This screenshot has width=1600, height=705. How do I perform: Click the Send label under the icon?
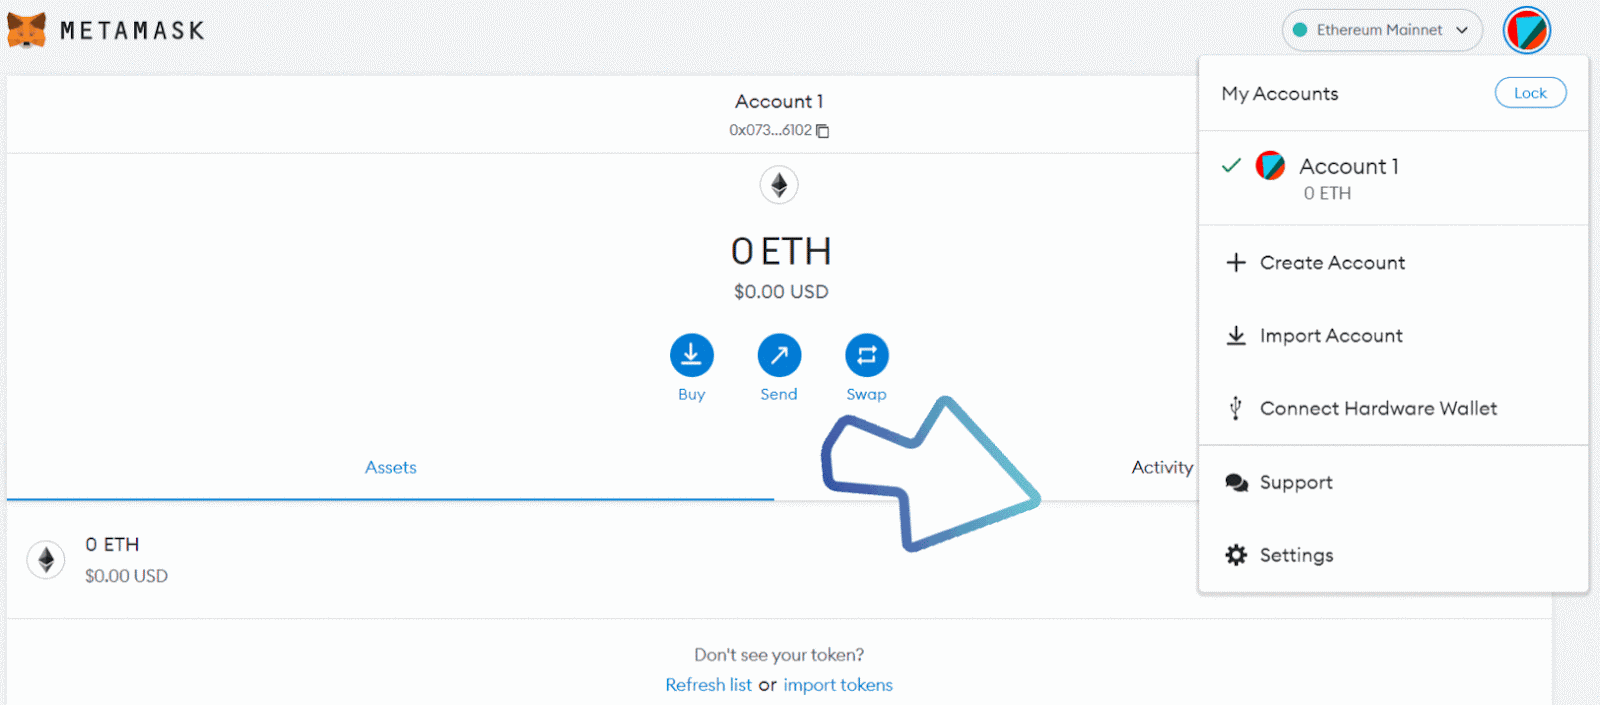[779, 394]
